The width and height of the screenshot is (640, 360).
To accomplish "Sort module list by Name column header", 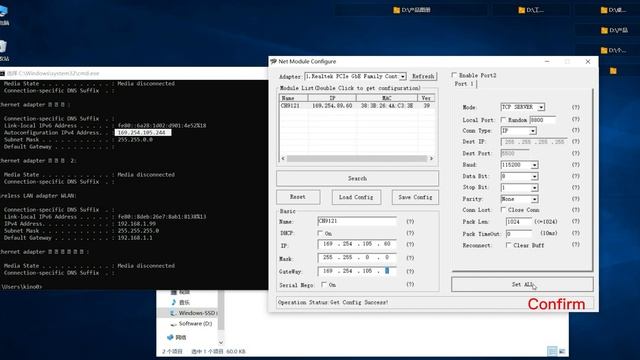I will point(293,98).
